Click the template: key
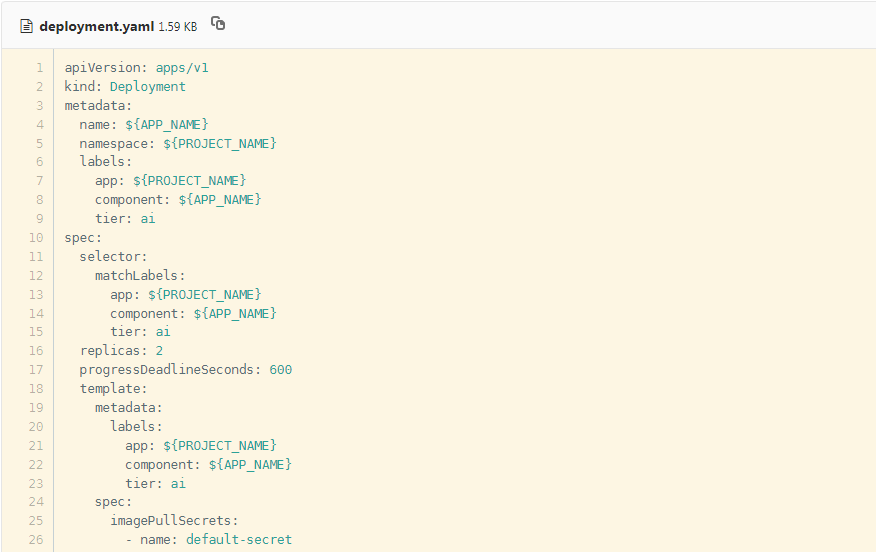Viewport: 876px width, 552px height. click(113, 388)
